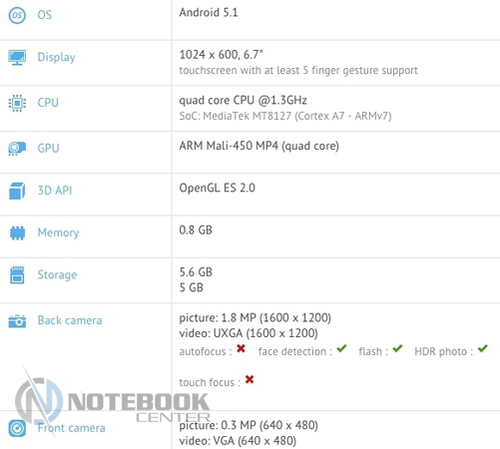Click the autofocus red cross mark

(x=241, y=349)
